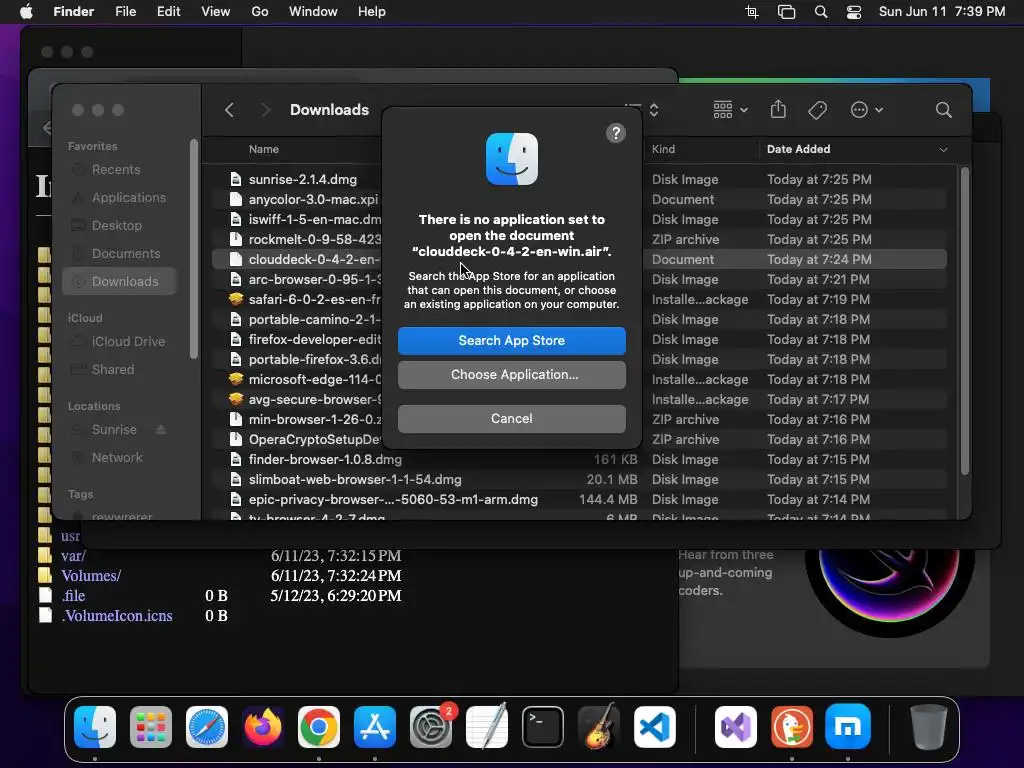
Task: Select anycolor-3.0-mac.xpi file
Action: [579, 199]
